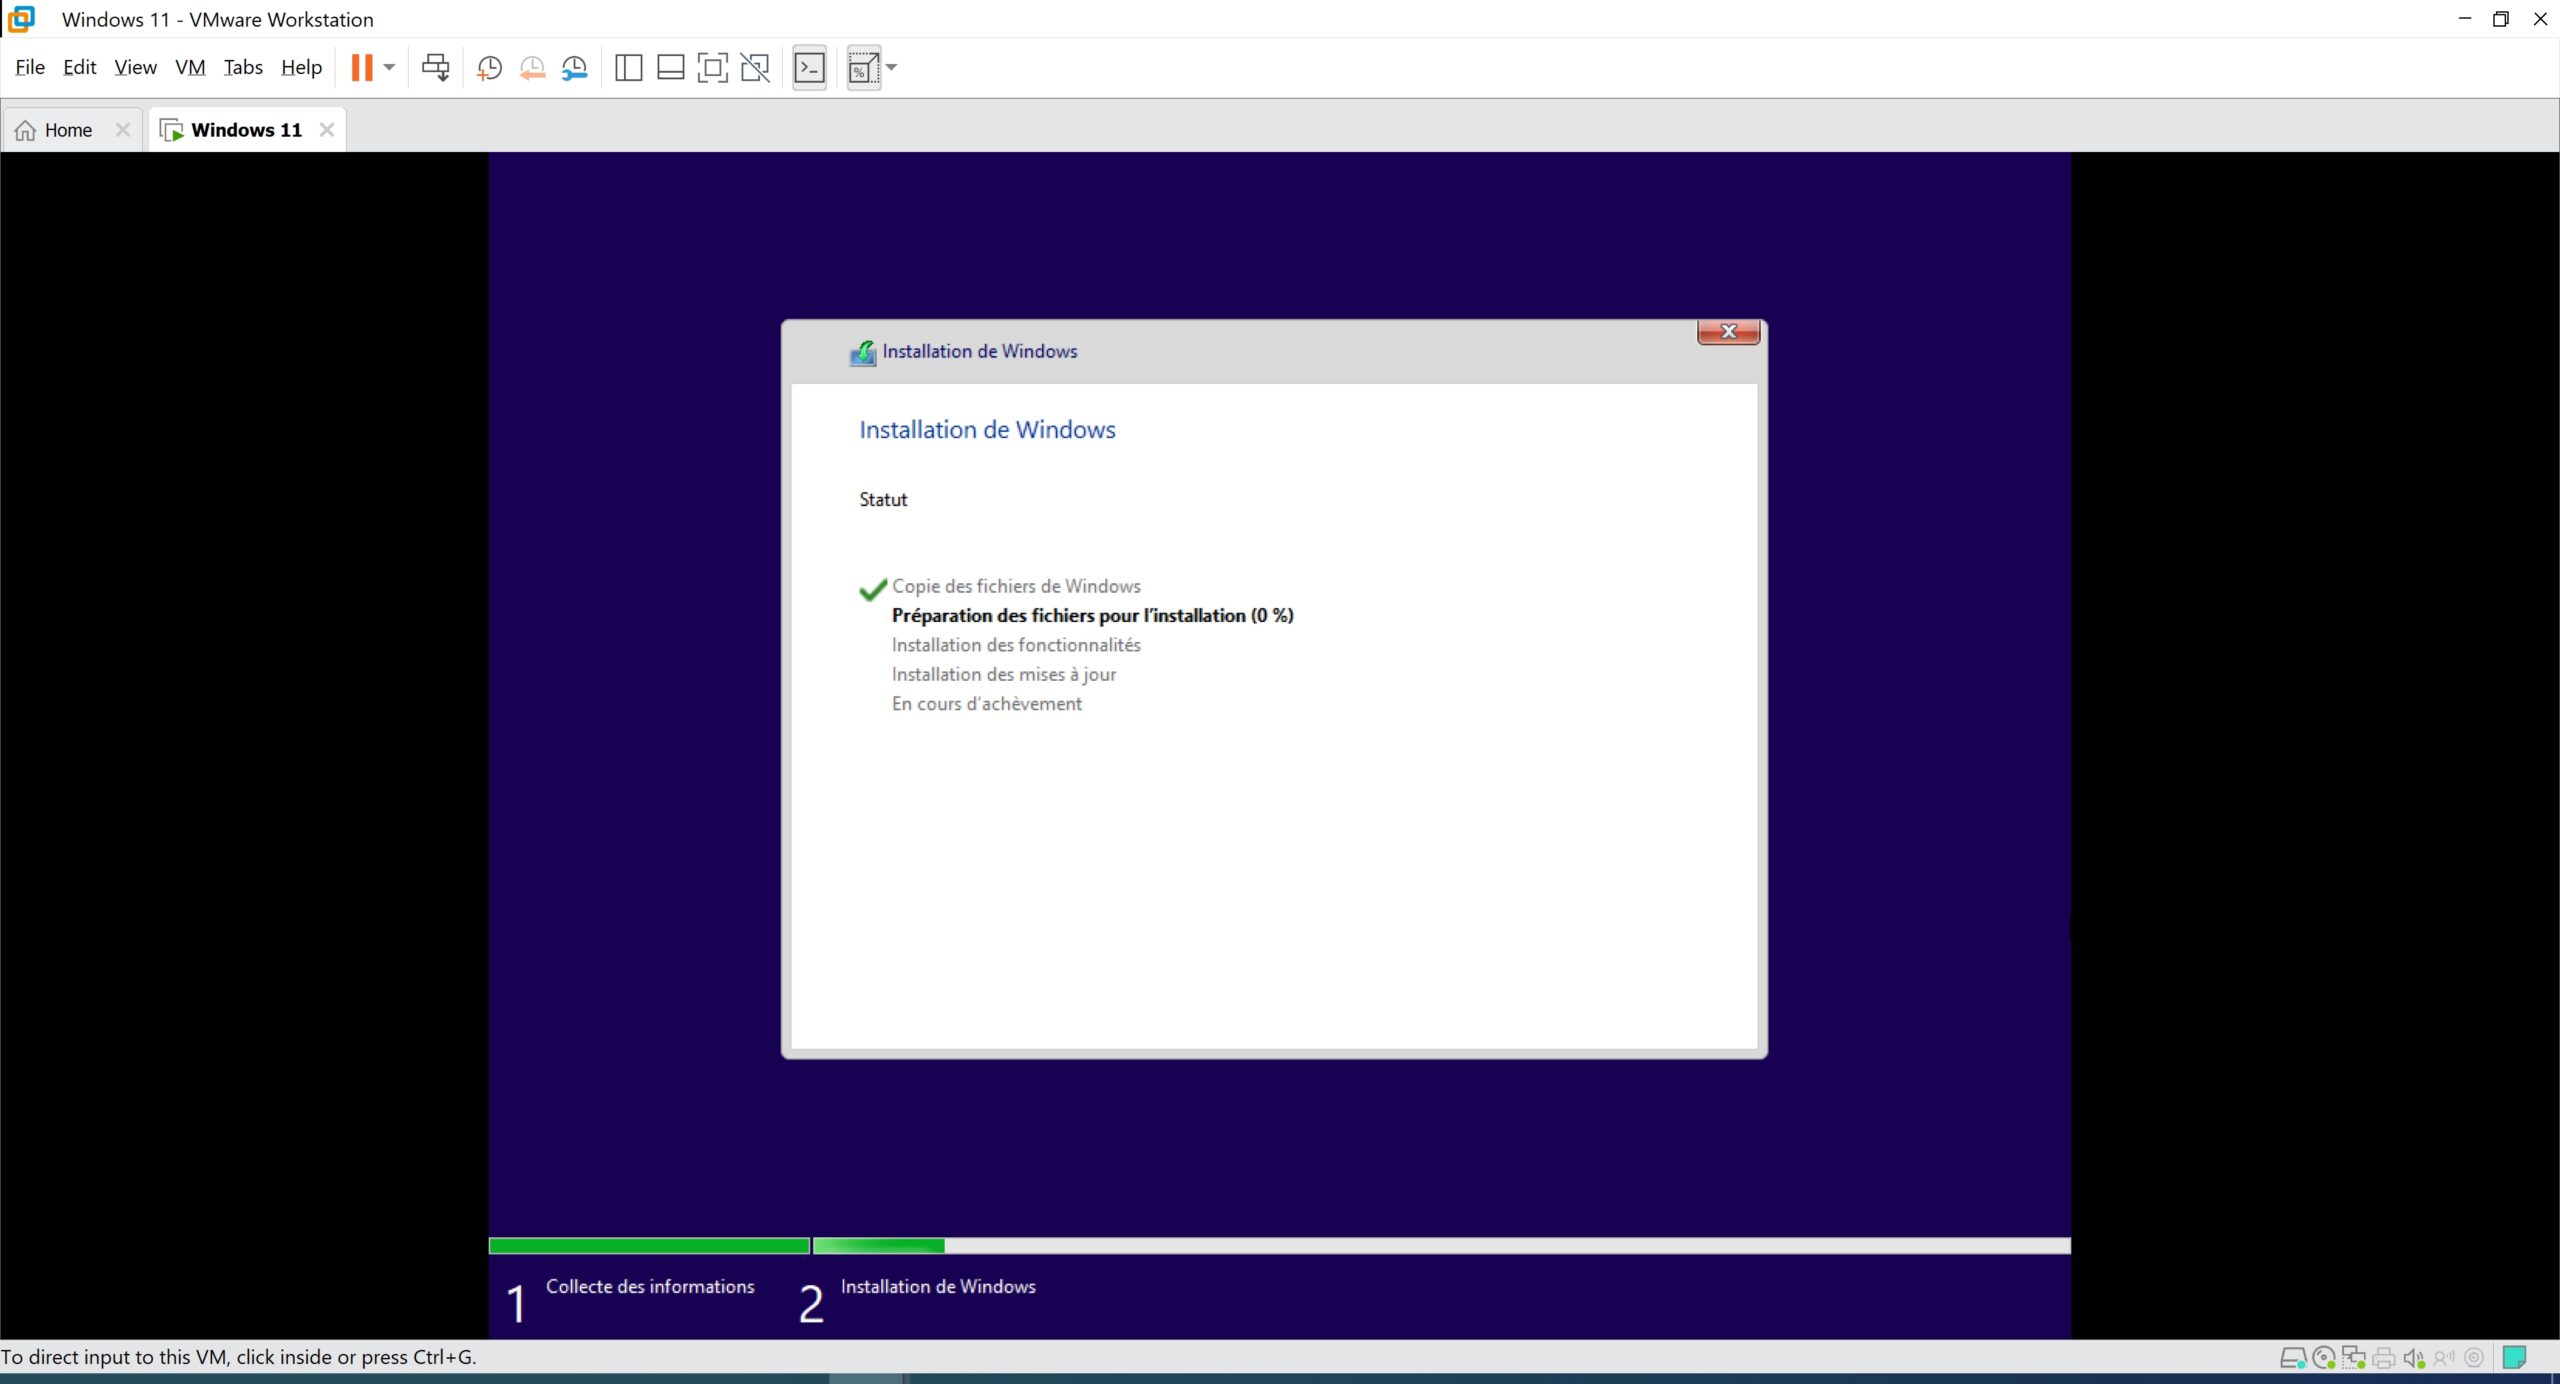Screen dimensions: 2560x1384
Task: Click Send Ctrl+Alt+Del toolbar icon
Action: pyautogui.click(x=435, y=68)
